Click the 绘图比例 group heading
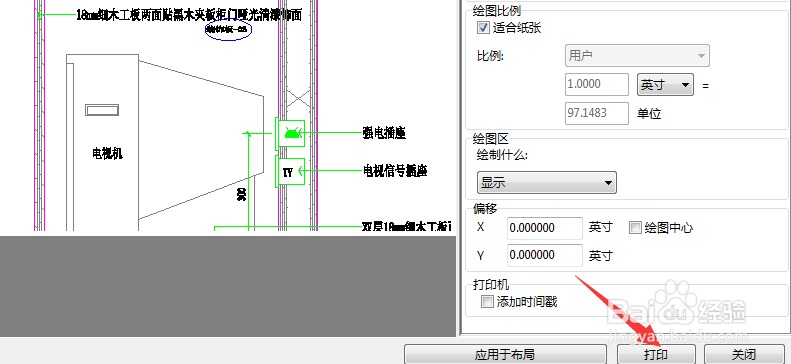The image size is (791, 364). click(496, 10)
